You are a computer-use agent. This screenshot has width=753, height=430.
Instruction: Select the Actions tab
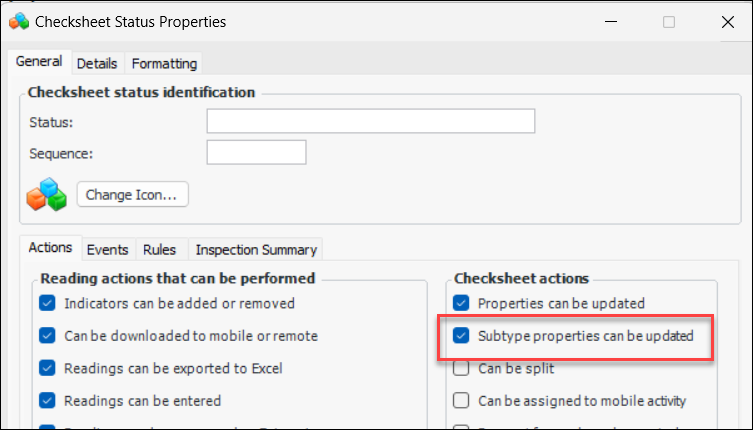tap(50, 248)
